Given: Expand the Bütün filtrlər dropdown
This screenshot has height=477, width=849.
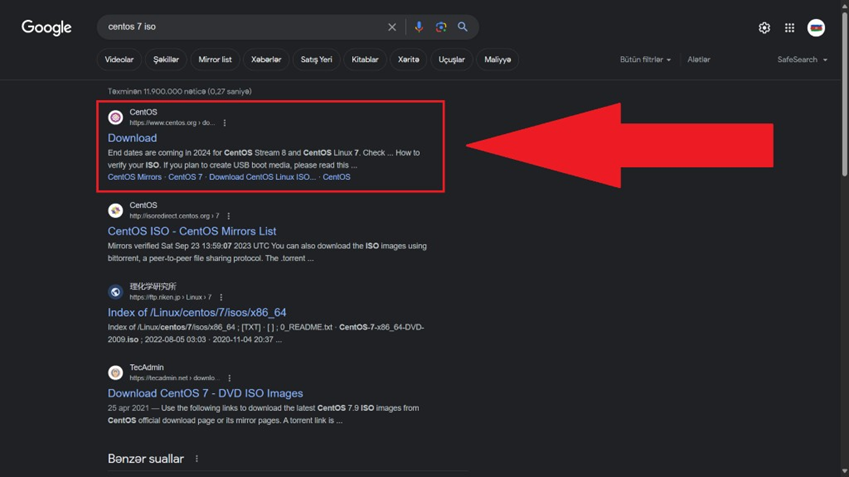Looking at the screenshot, I should [645, 60].
